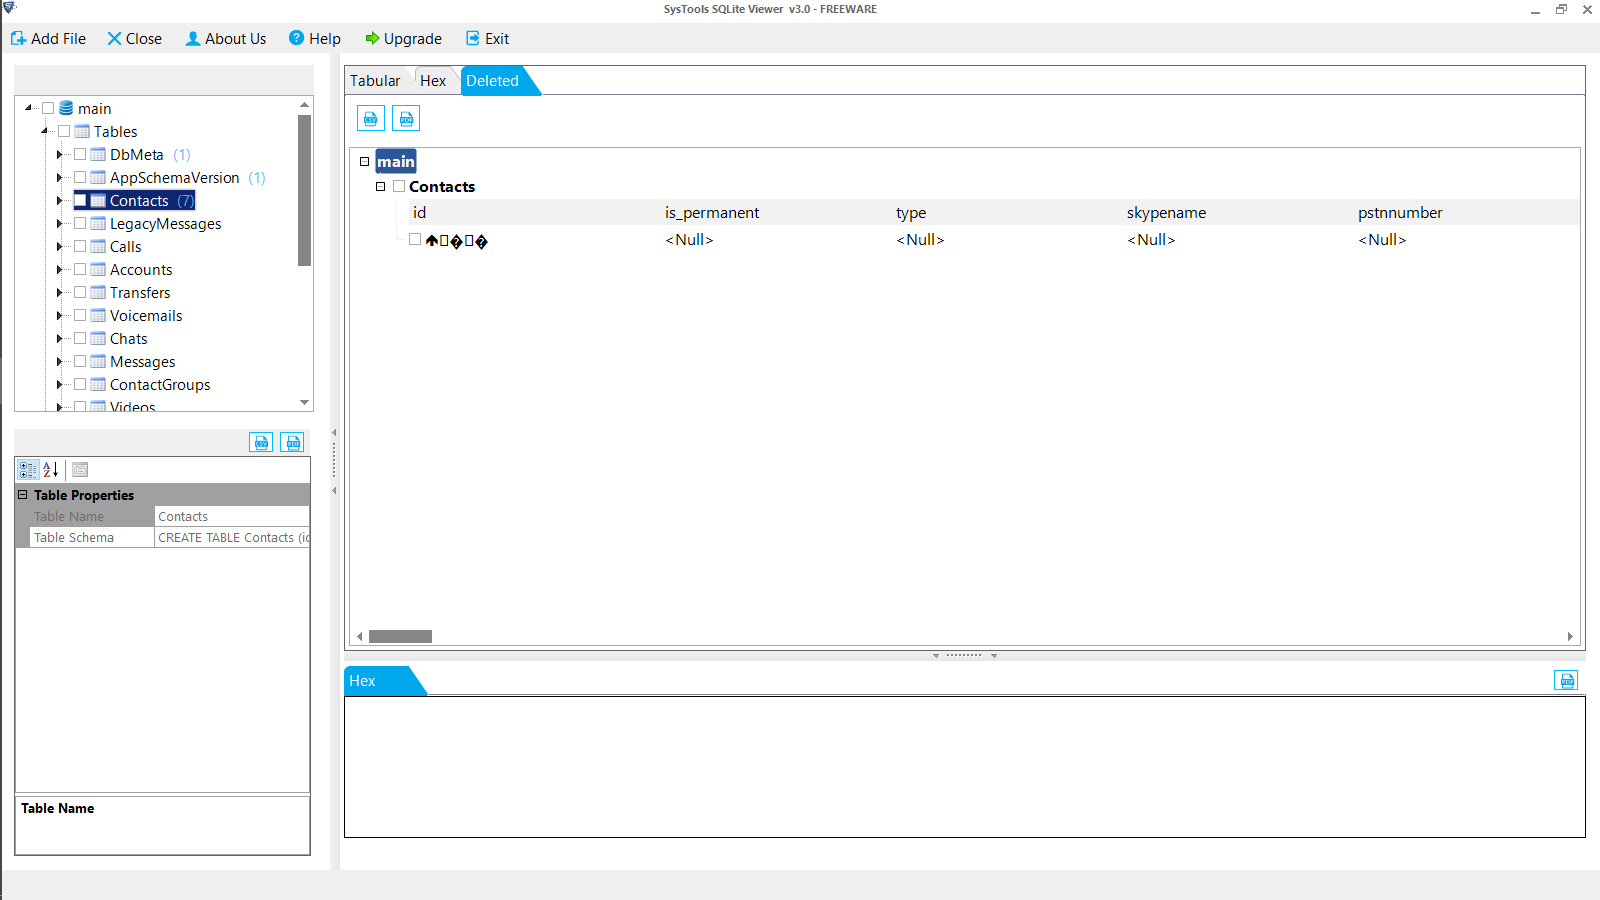The height and width of the screenshot is (900, 1600).
Task: Click the Property Pages icon
Action: 81,470
